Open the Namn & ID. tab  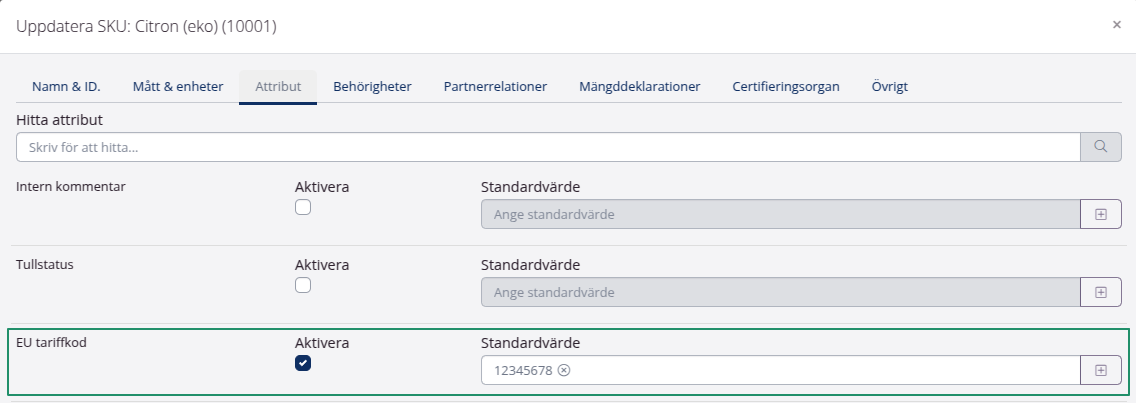pos(66,87)
